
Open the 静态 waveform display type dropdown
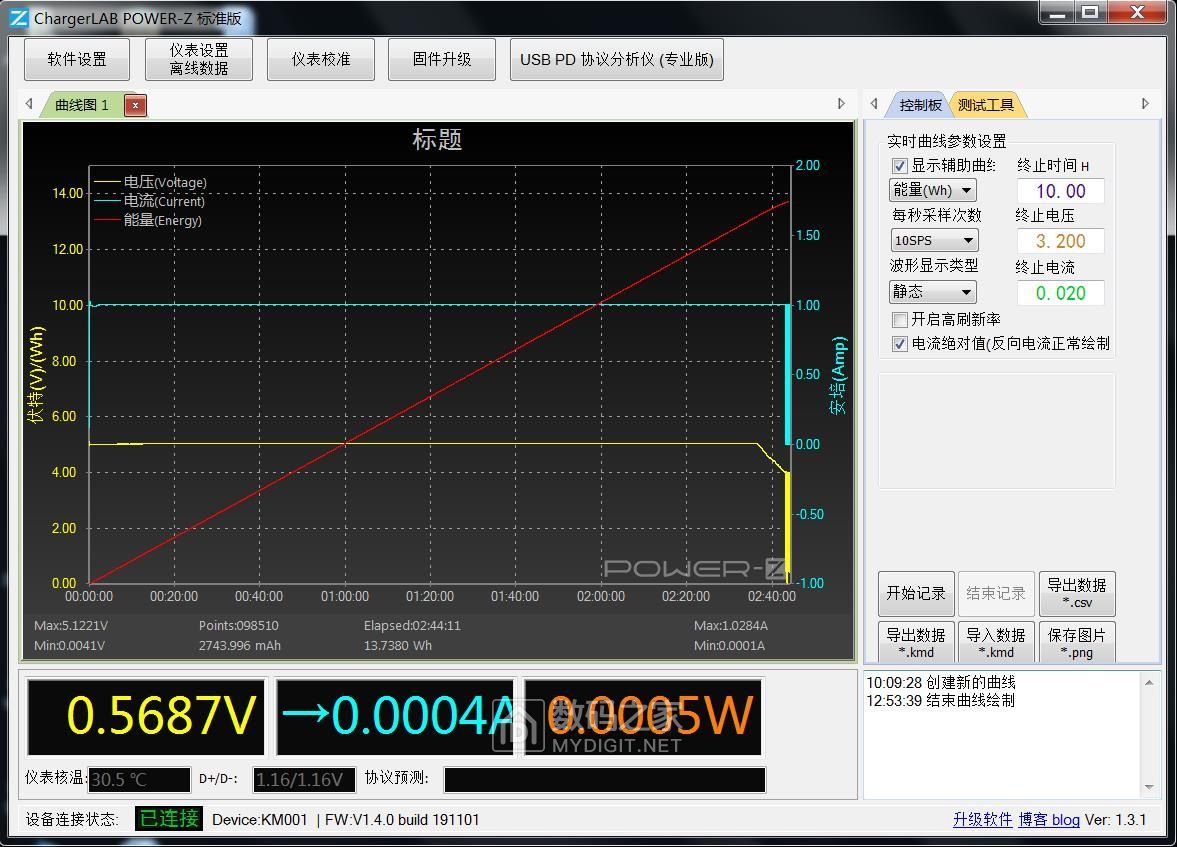pyautogui.click(x=931, y=291)
